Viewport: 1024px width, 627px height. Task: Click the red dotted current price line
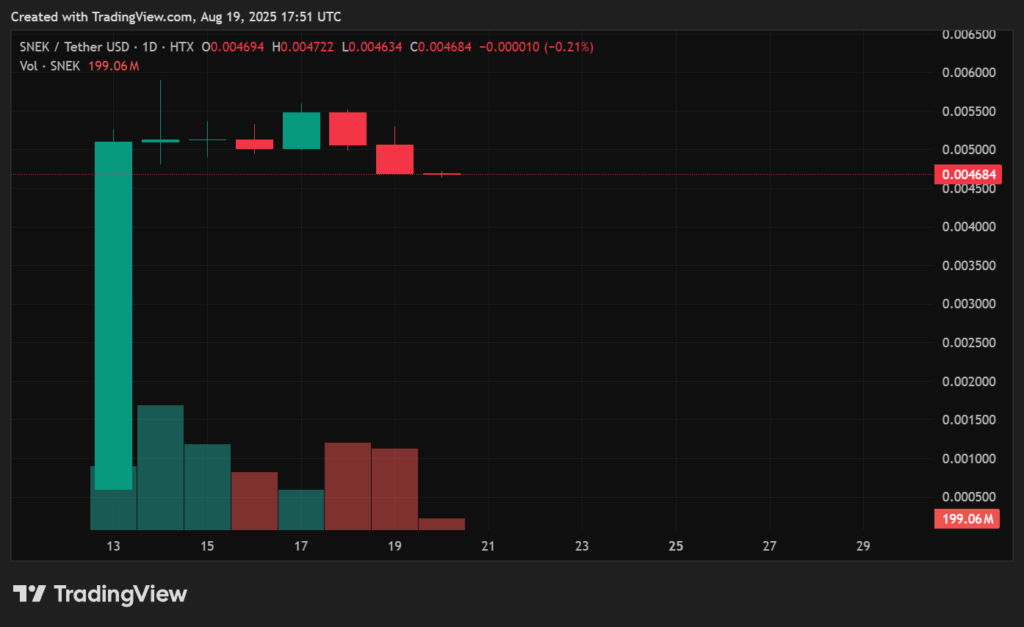coord(600,173)
